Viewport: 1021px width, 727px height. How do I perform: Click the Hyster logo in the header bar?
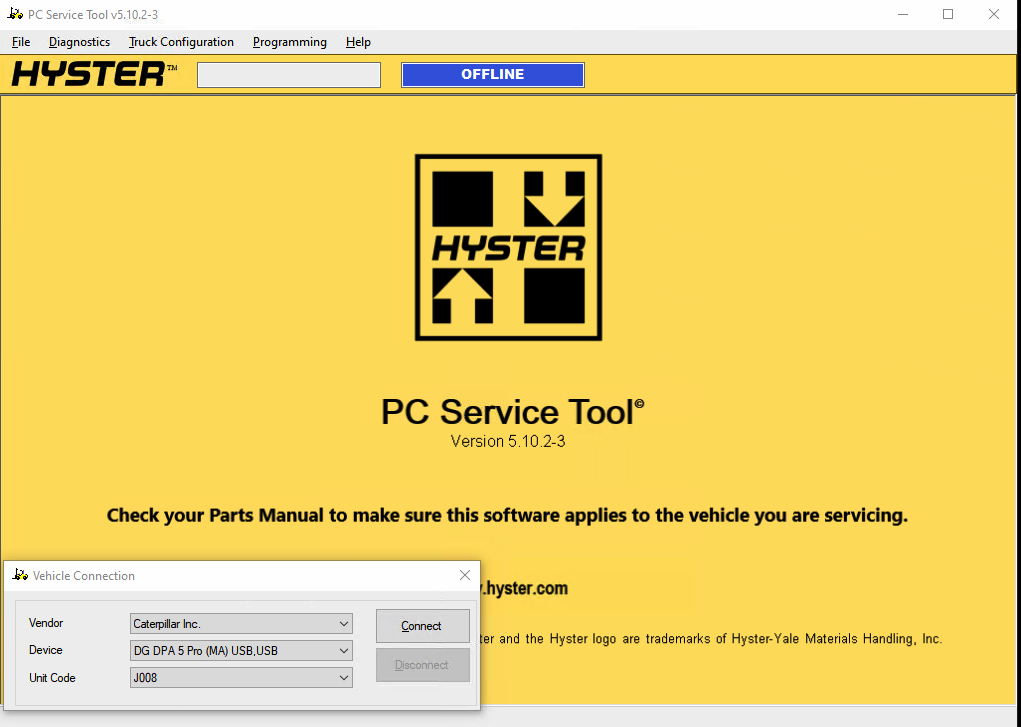94,74
